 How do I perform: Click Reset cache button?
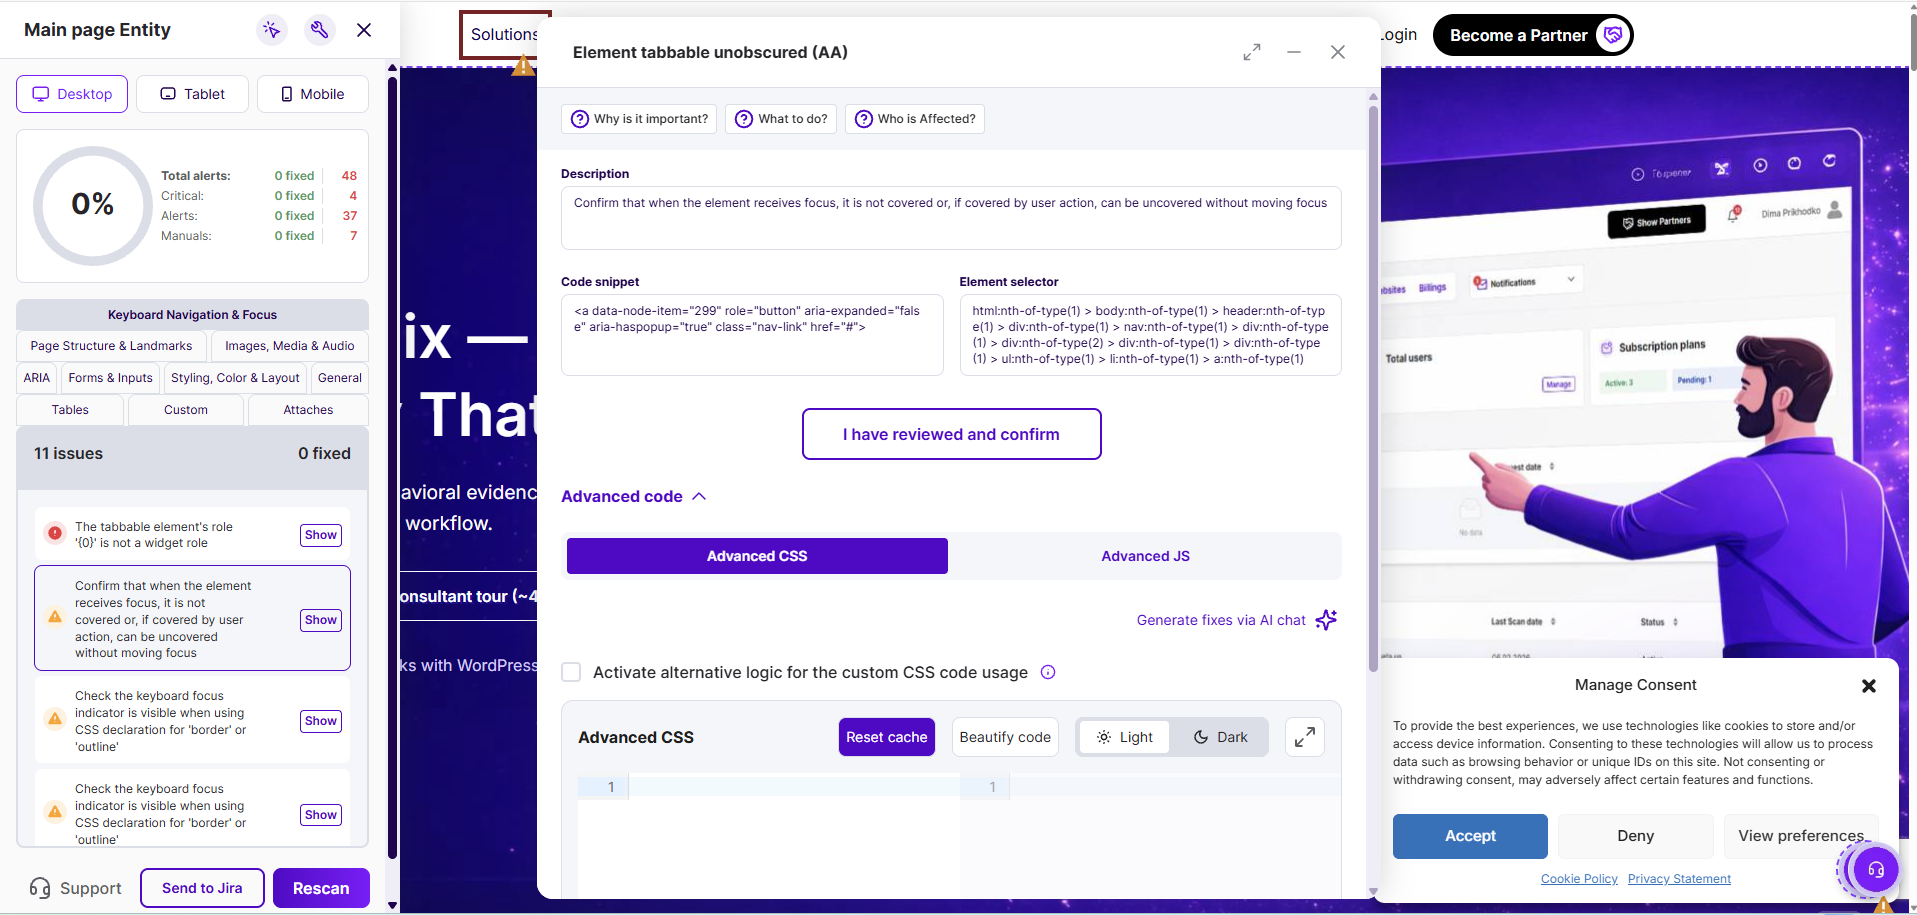tap(886, 737)
